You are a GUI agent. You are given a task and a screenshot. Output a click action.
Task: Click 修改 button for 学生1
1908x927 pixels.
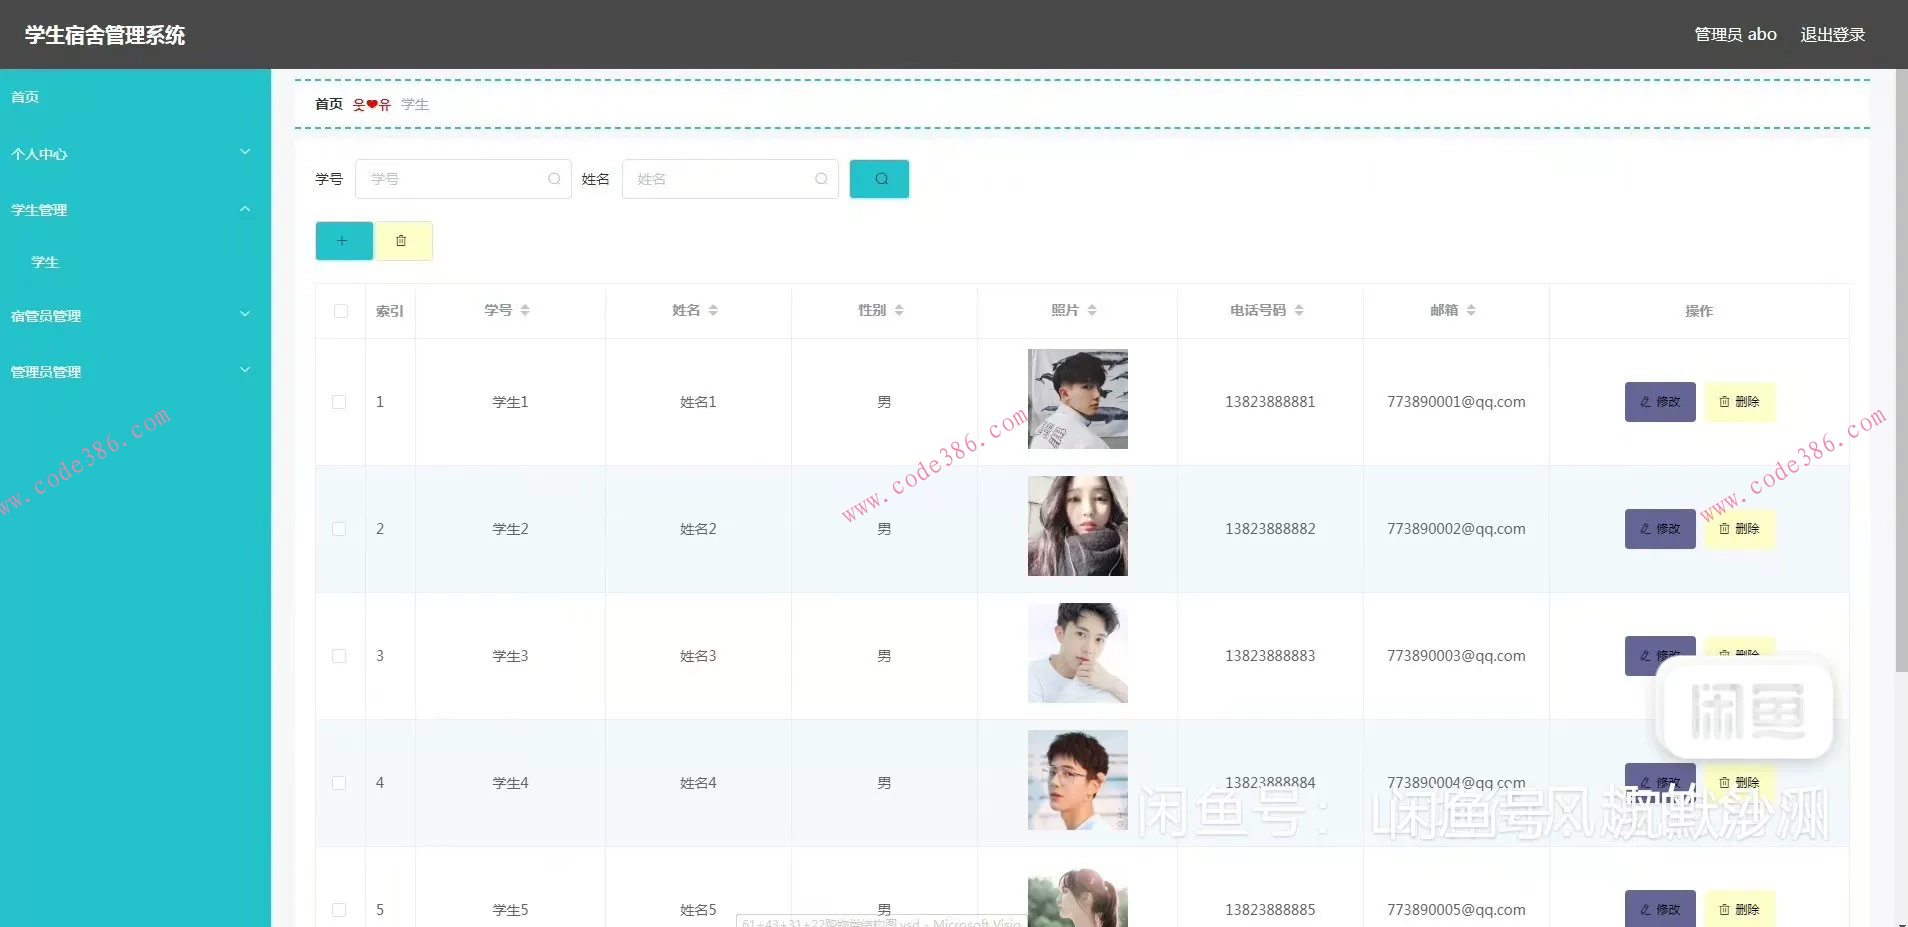tap(1660, 402)
